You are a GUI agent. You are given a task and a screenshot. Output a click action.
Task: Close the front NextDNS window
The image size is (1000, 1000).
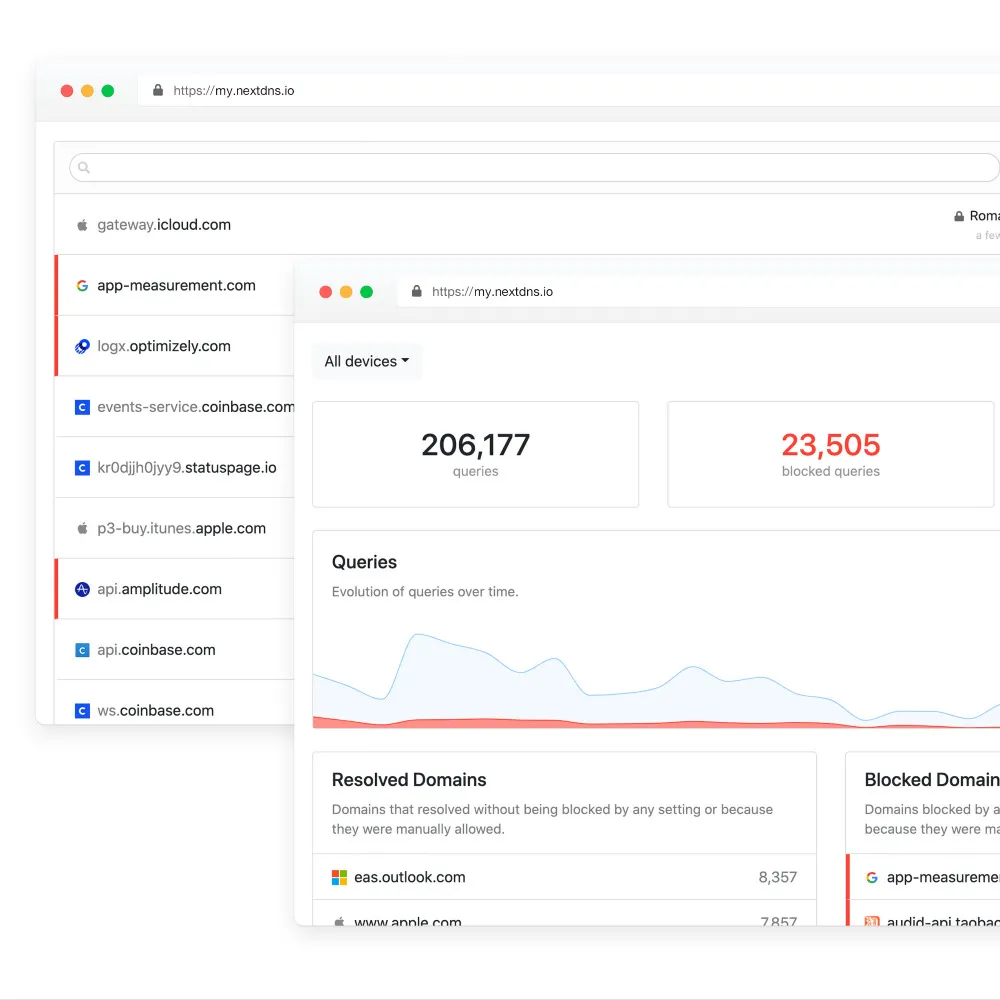325,291
